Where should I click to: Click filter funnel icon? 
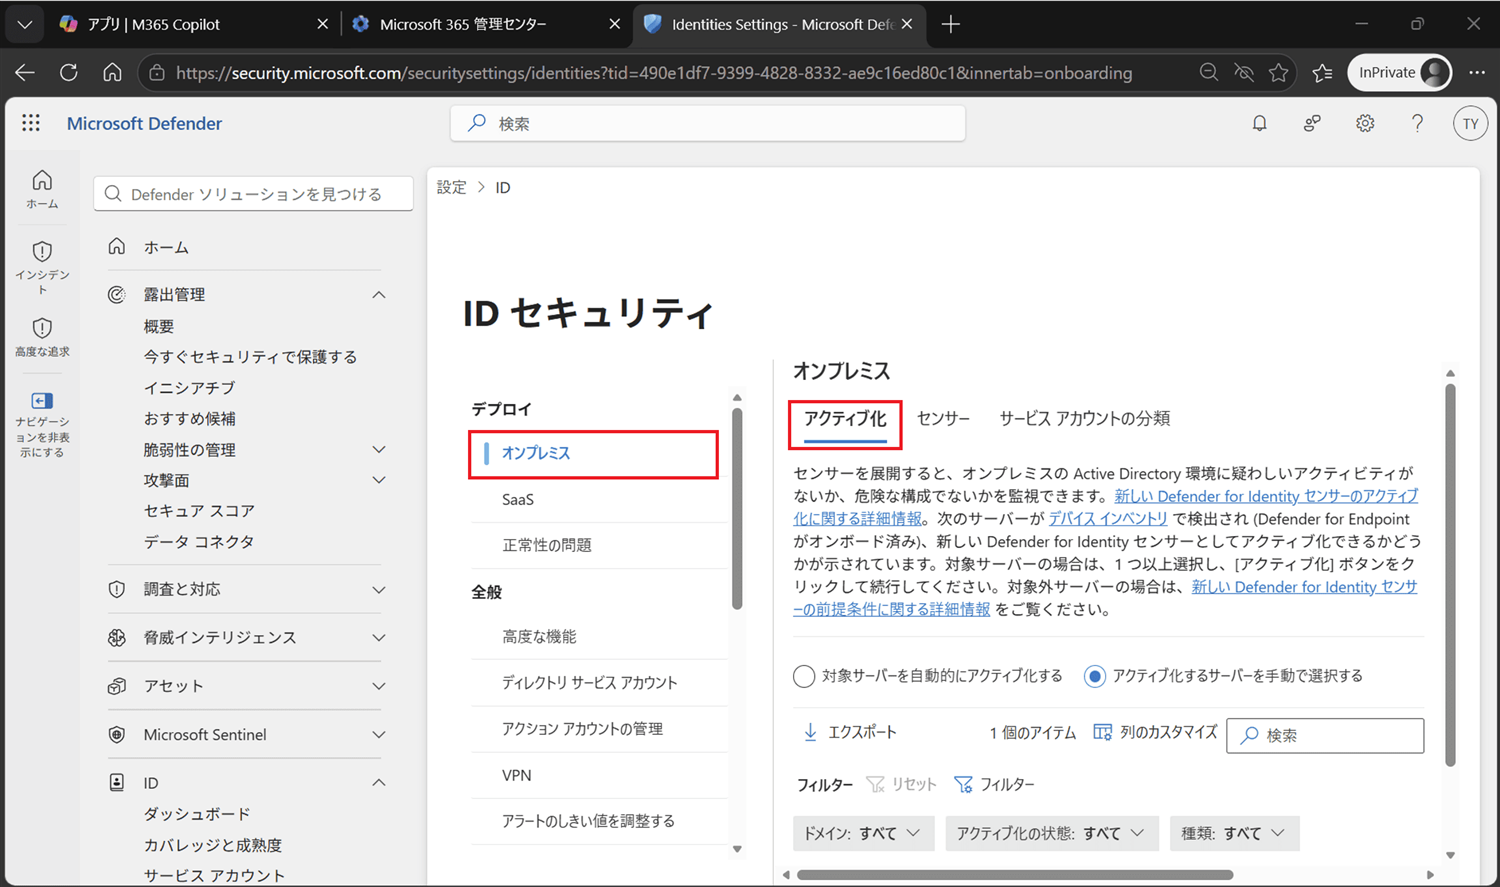(963, 784)
